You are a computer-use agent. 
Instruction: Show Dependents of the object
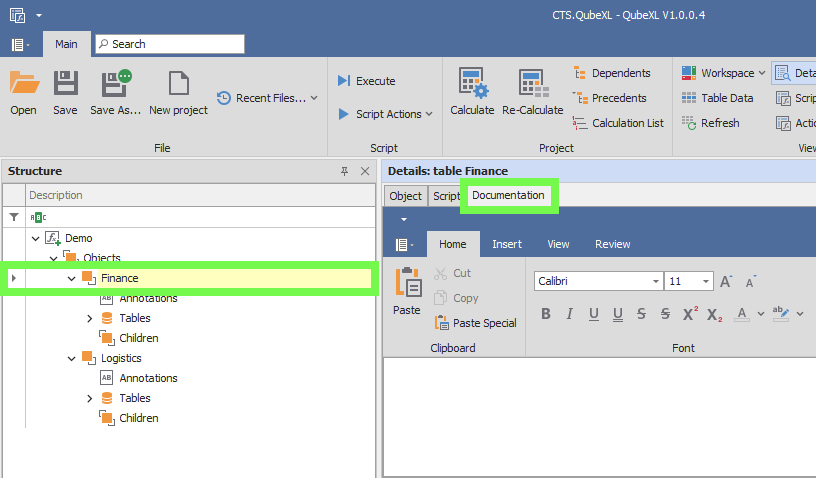click(x=611, y=73)
